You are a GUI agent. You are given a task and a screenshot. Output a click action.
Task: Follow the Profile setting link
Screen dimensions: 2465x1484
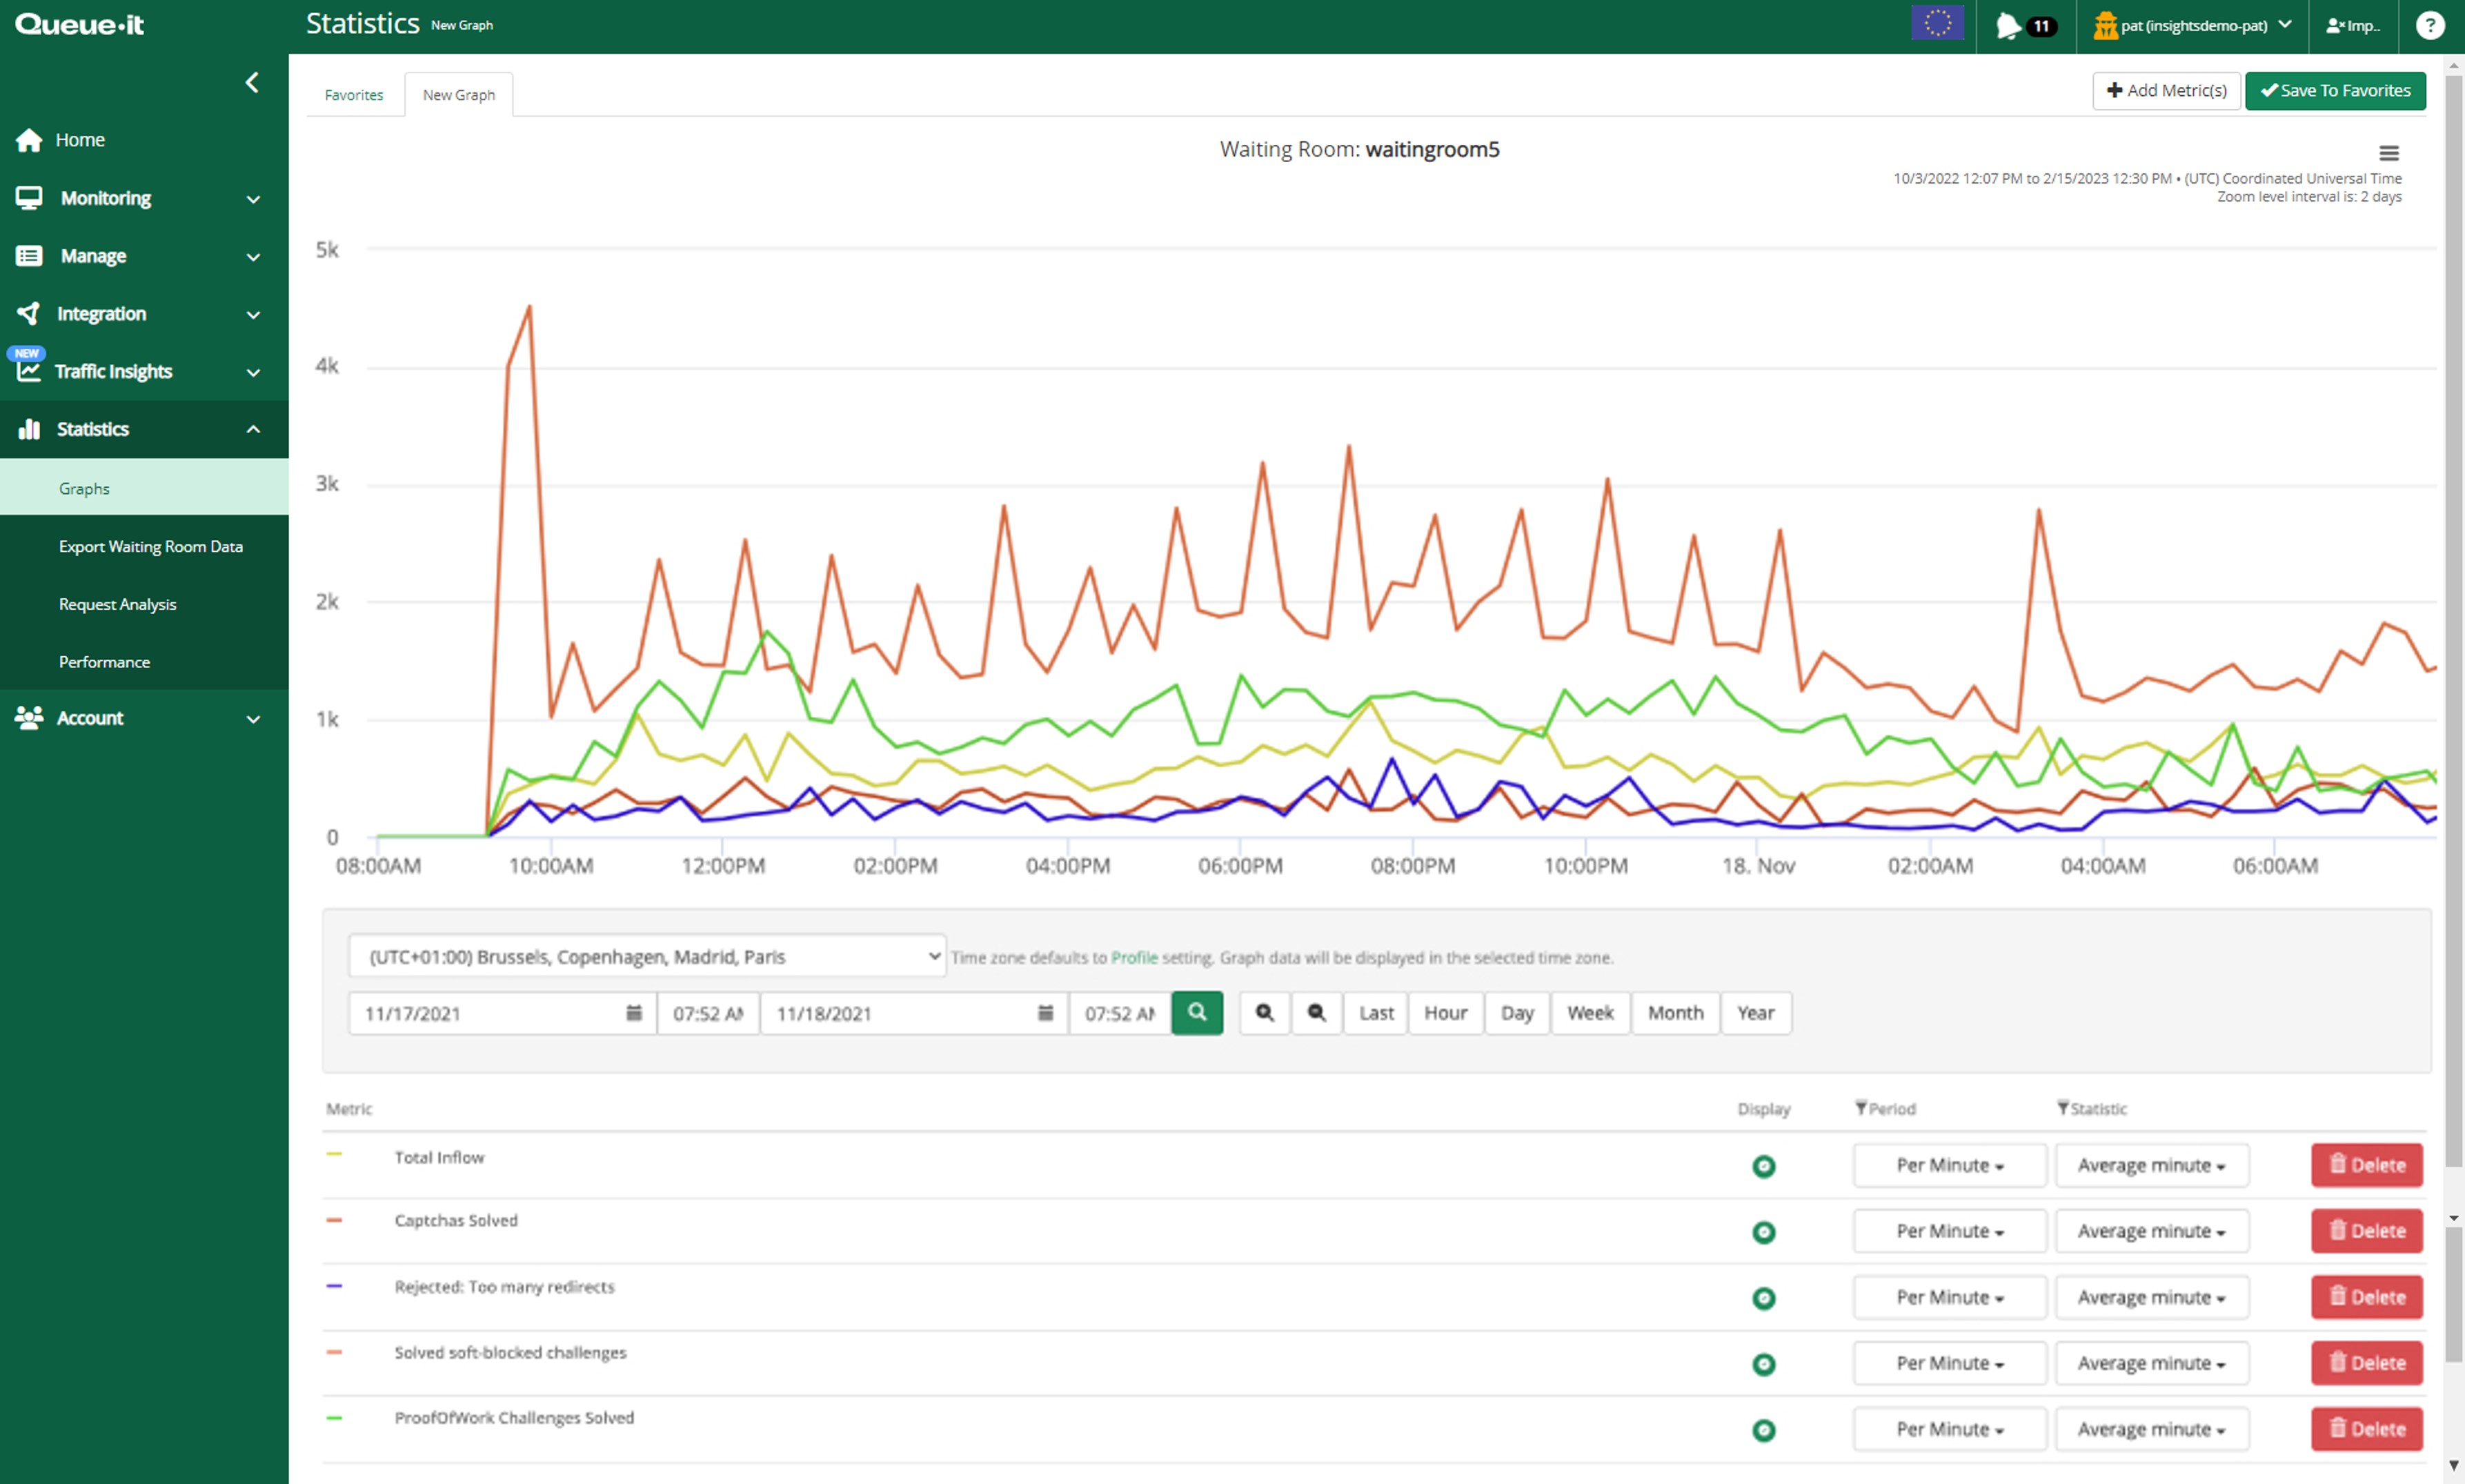point(1134,957)
